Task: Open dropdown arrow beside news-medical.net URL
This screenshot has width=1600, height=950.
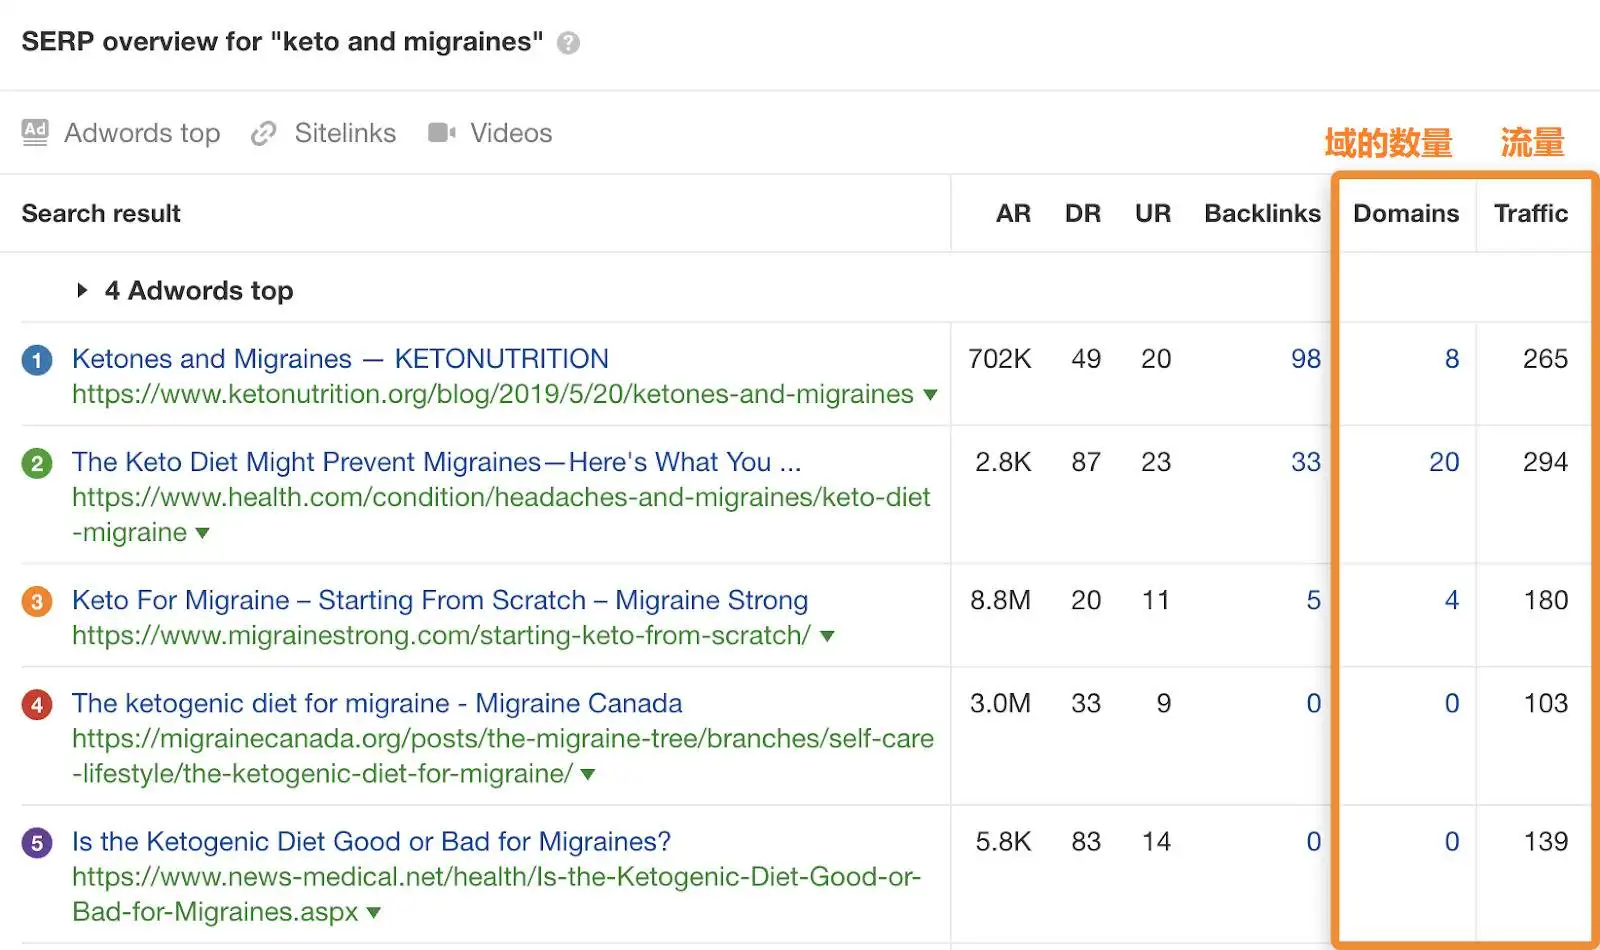Action: [374, 913]
